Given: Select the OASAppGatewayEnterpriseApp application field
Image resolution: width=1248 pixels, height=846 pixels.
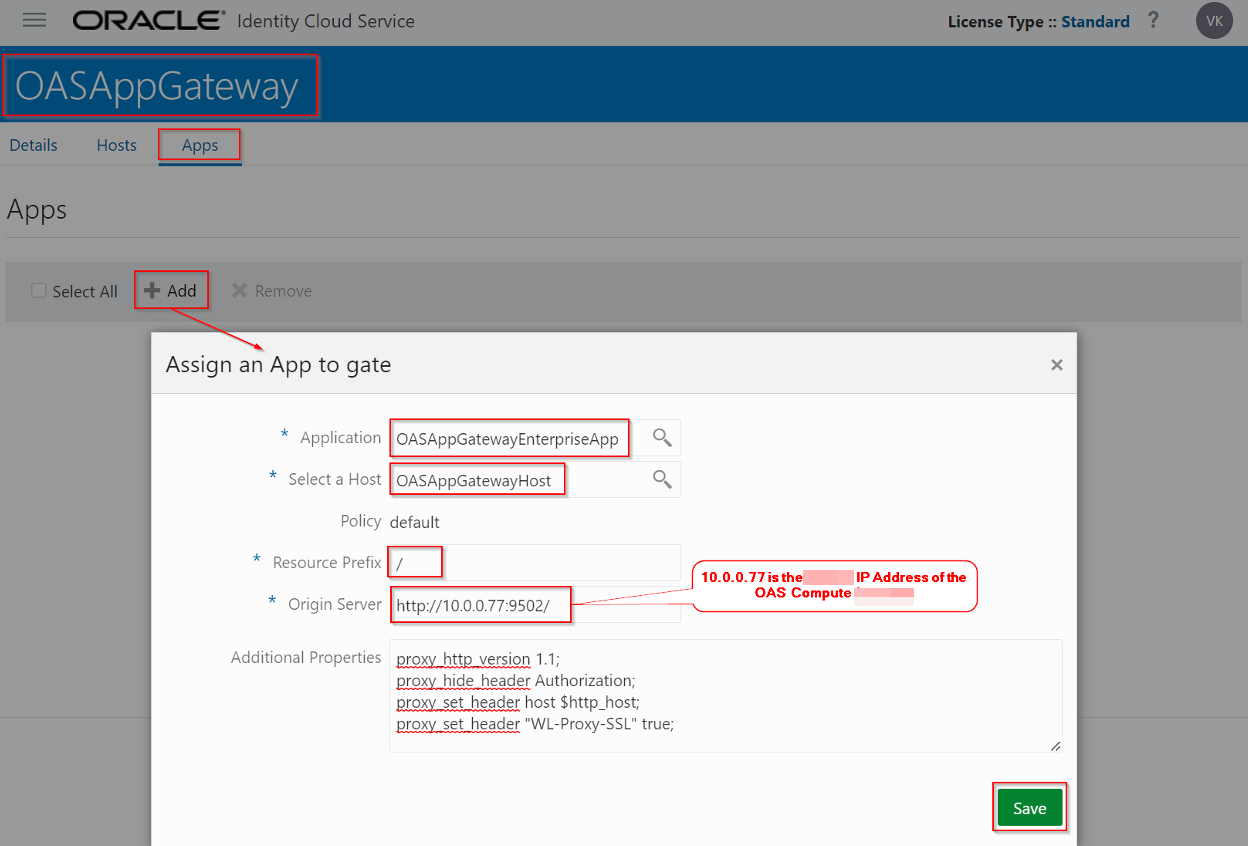Looking at the screenshot, I should click(509, 437).
